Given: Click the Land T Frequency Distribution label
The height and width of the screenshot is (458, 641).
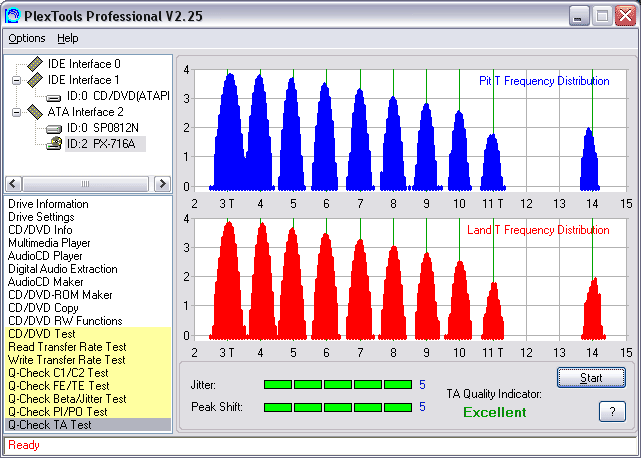Looking at the screenshot, I should click(538, 230).
